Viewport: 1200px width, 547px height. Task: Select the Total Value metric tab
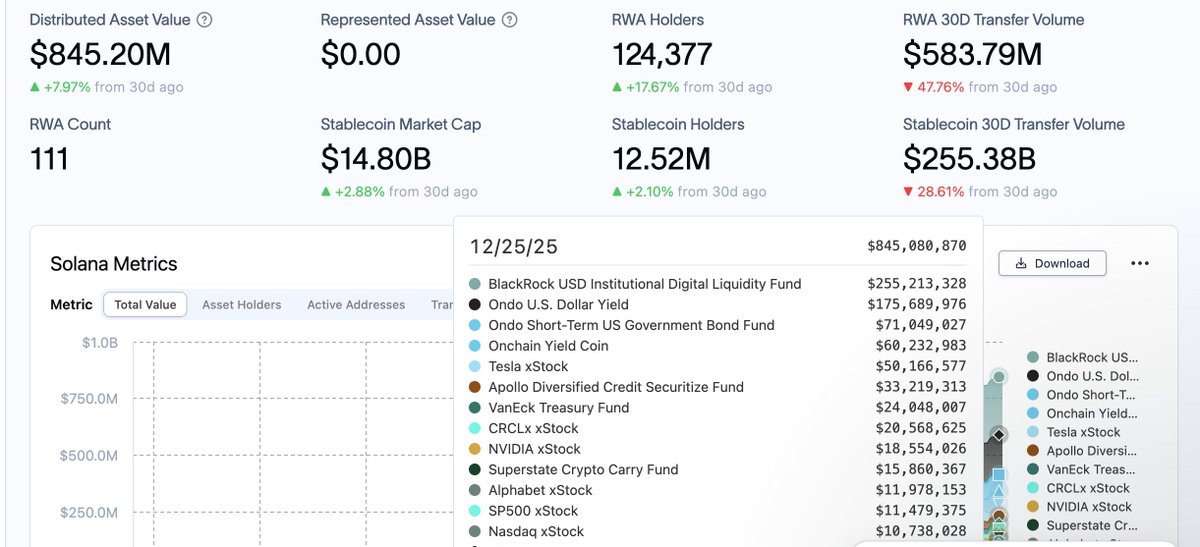click(144, 305)
